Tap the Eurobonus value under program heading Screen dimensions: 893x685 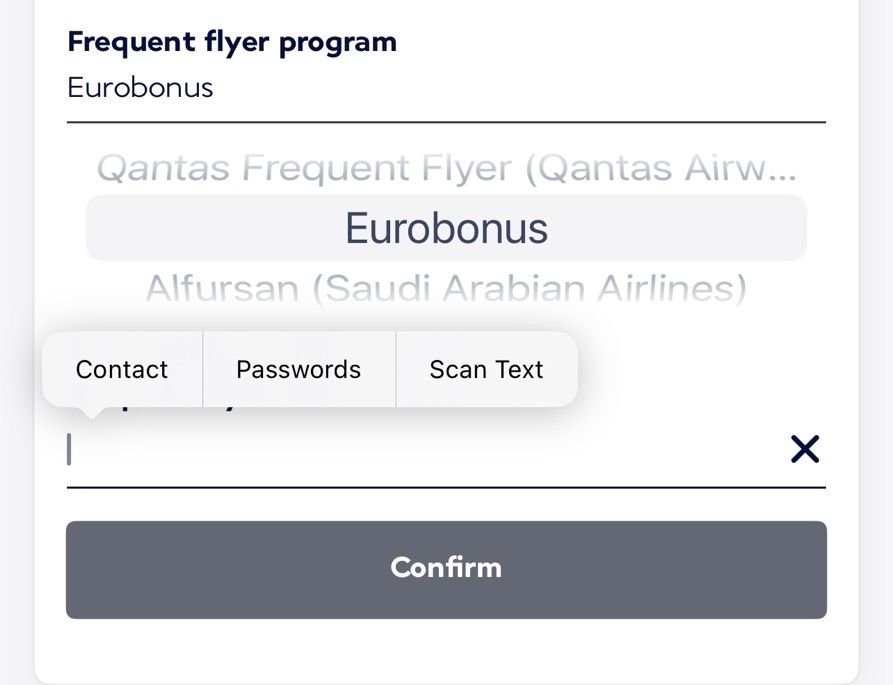tap(140, 87)
